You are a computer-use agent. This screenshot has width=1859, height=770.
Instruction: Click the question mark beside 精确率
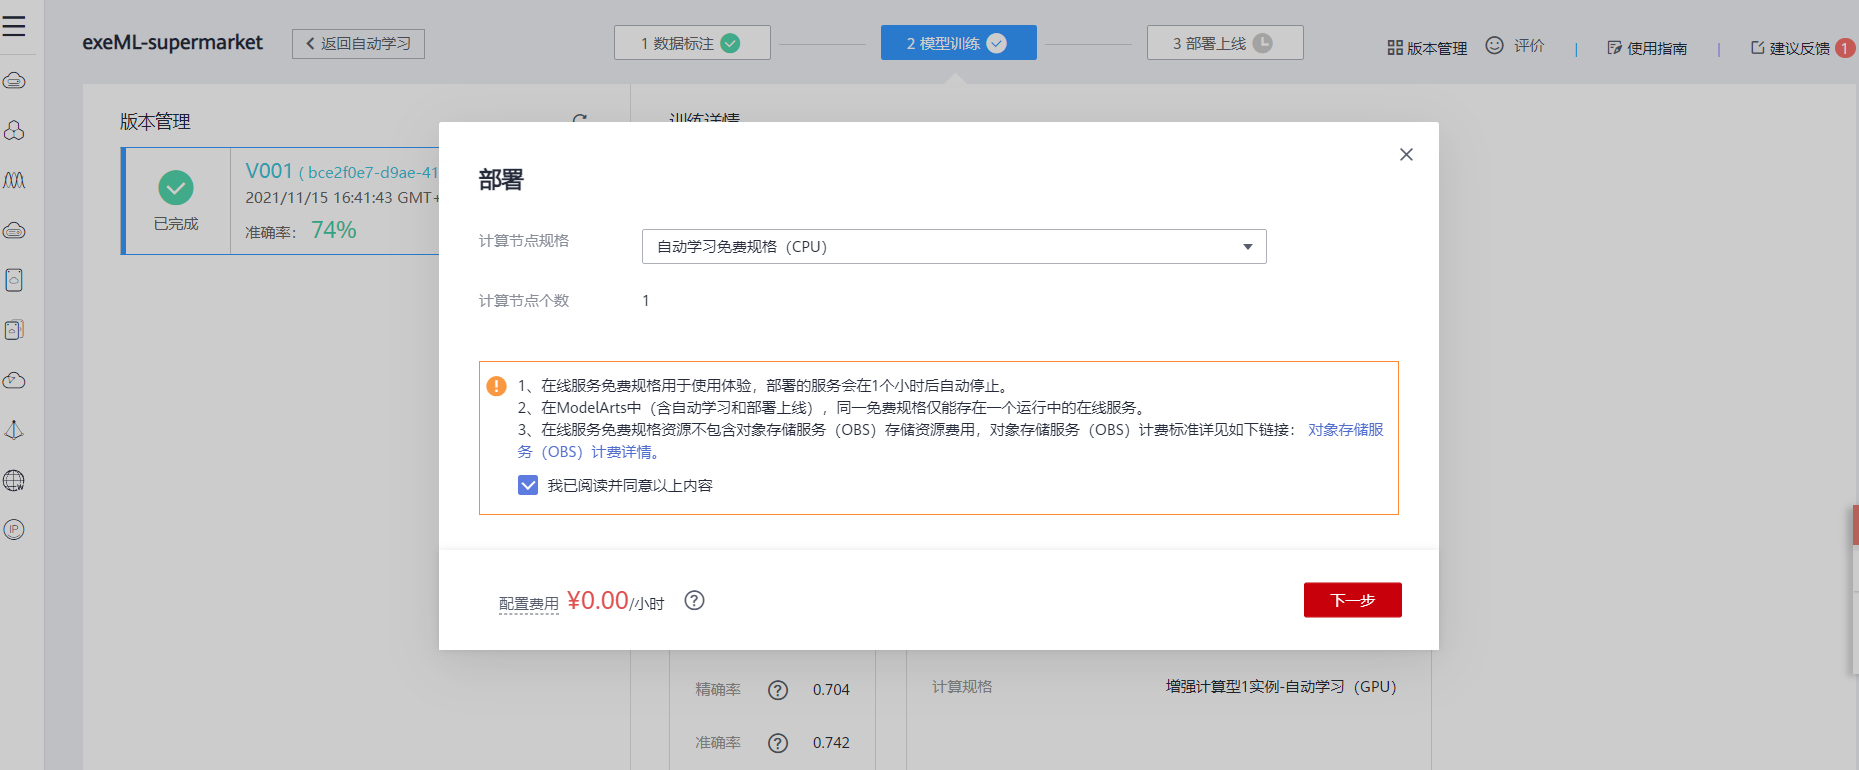pyautogui.click(x=778, y=690)
